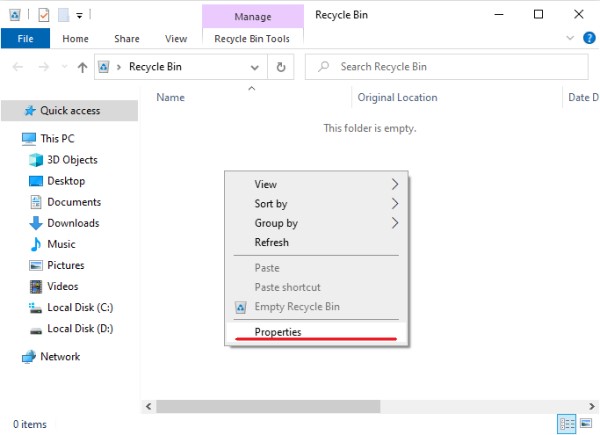This screenshot has height=435, width=600.
Task: Open Videos in the sidebar
Action: (x=62, y=286)
